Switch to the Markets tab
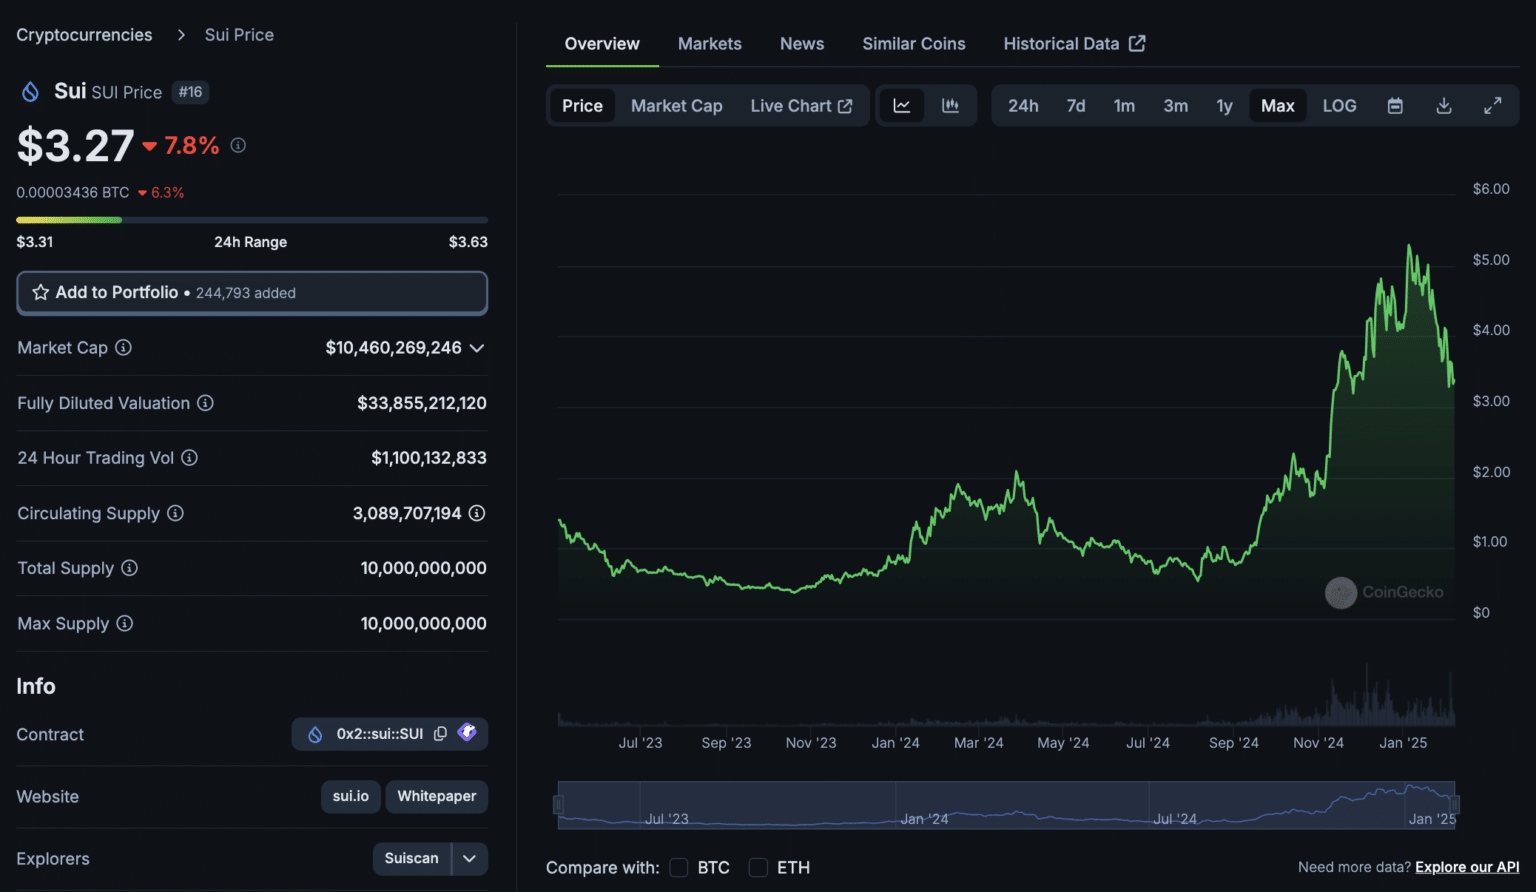Screen dimensions: 1536x892 click(x=710, y=44)
